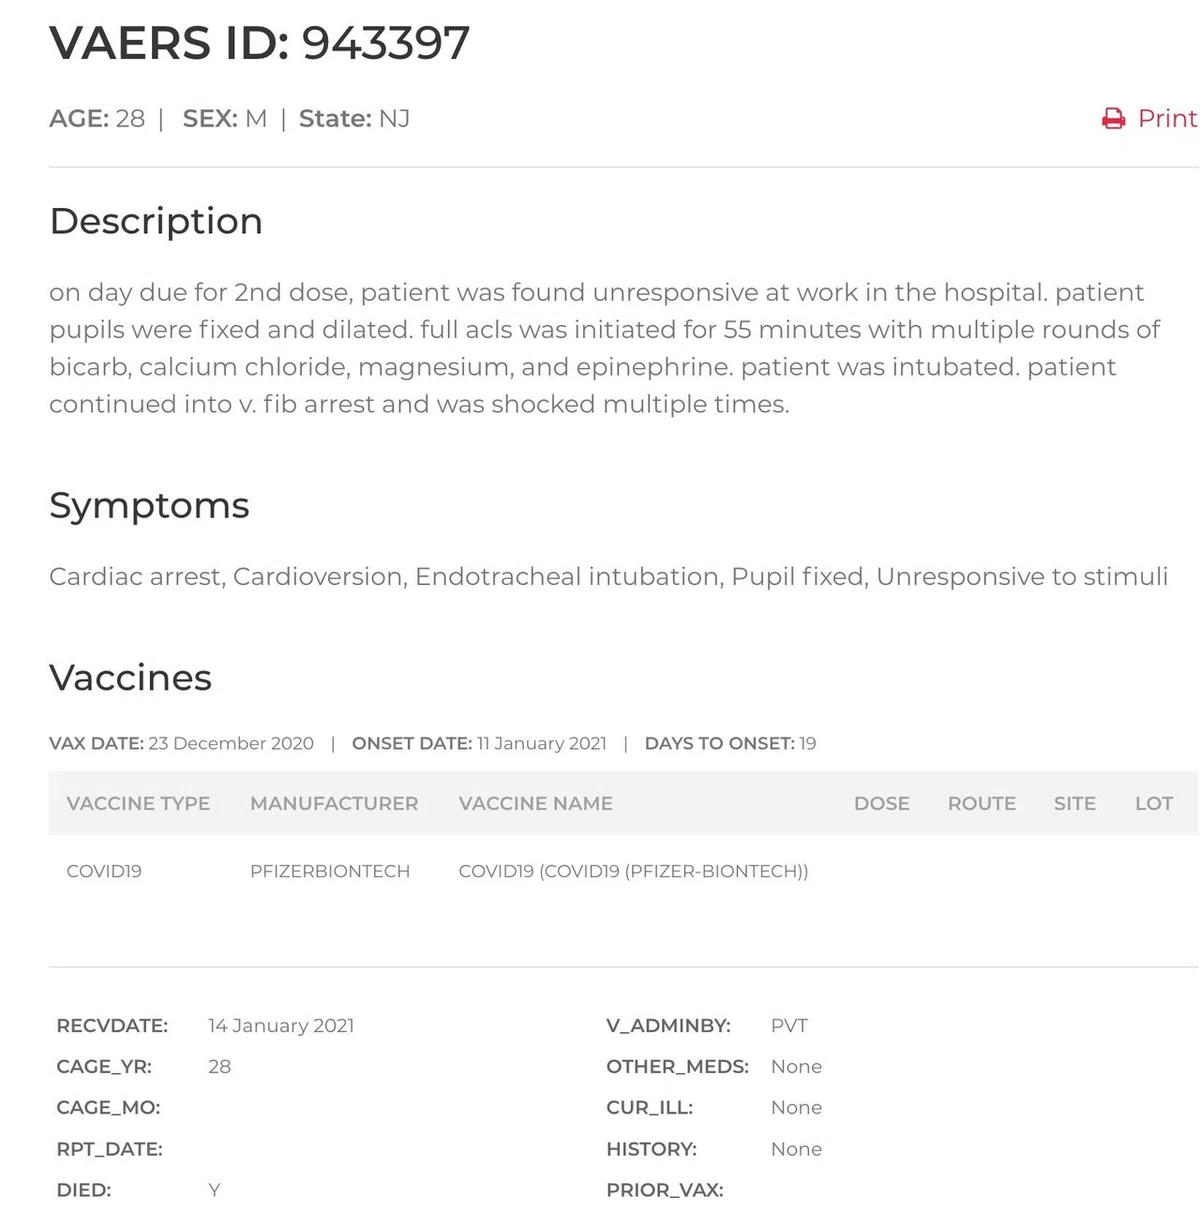Click the ROUTE column header
Screen dimensions: 1200x1208
pos(982,803)
